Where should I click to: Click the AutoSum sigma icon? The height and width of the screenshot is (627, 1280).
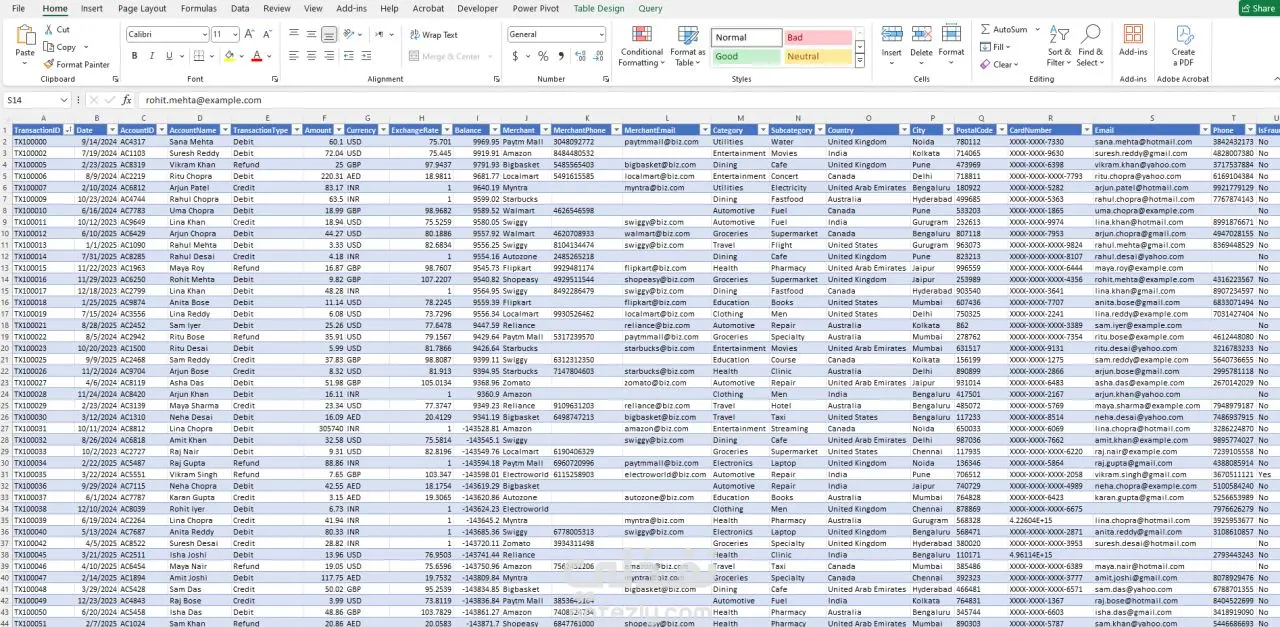(986, 30)
